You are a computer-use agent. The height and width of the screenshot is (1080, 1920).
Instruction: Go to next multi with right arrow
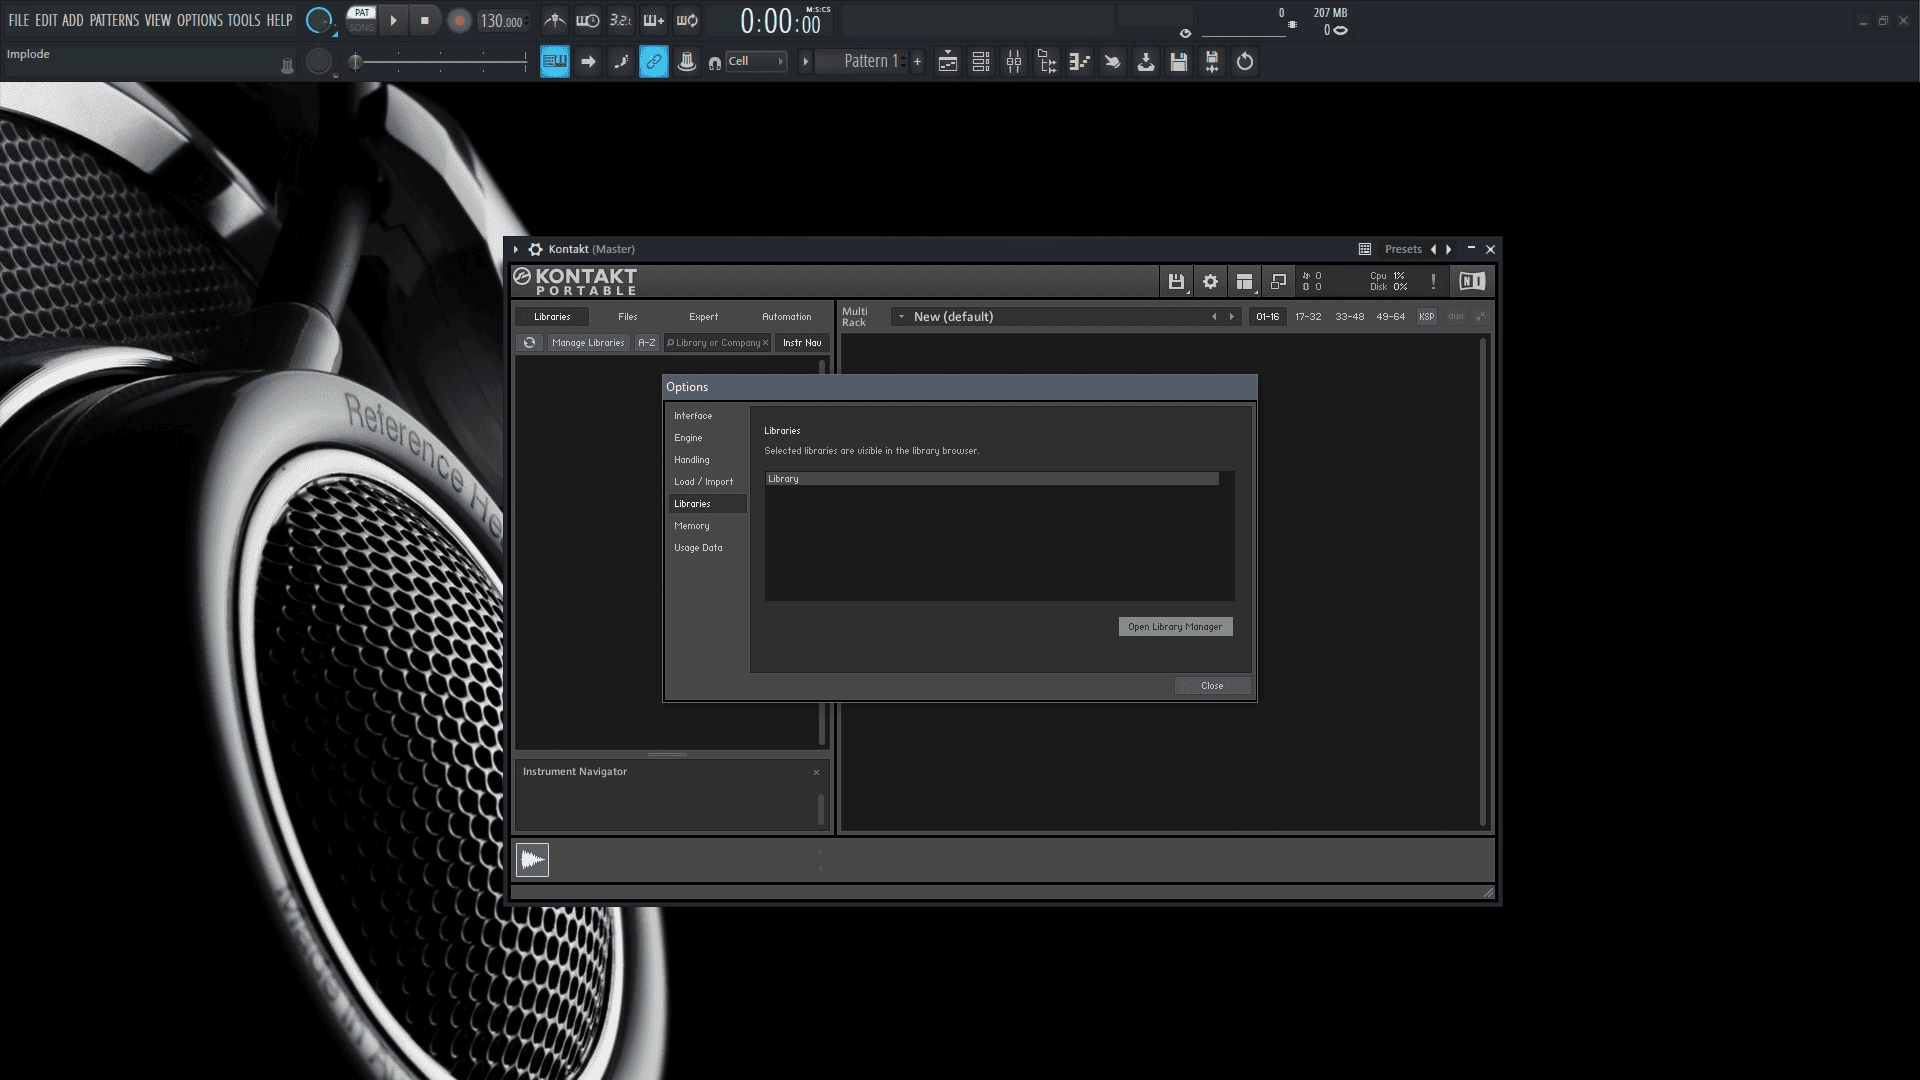(1231, 317)
